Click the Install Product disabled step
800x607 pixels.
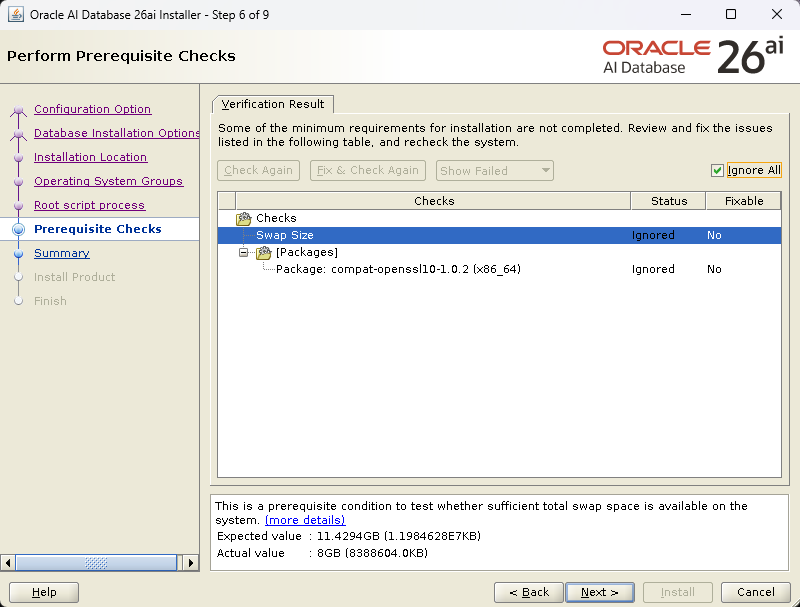[74, 277]
